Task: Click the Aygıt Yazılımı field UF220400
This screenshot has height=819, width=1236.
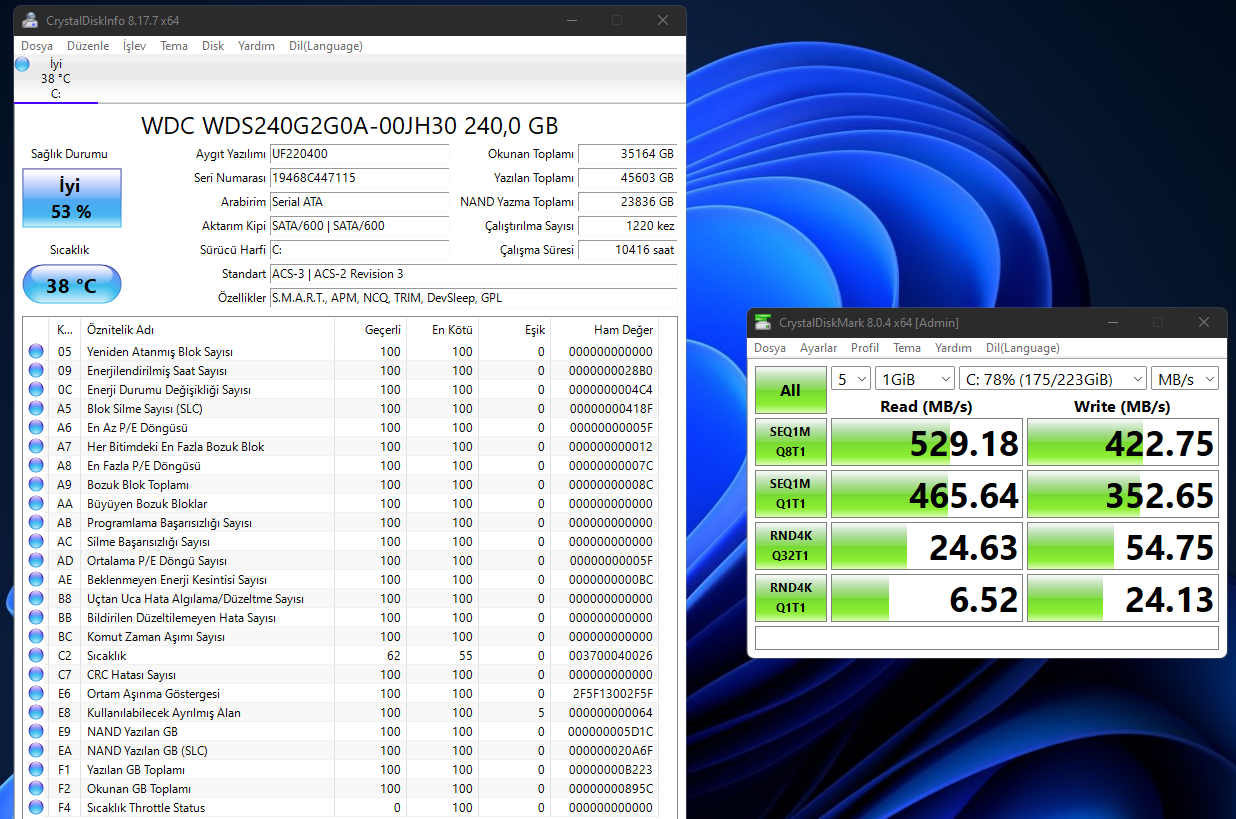Action: [359, 154]
